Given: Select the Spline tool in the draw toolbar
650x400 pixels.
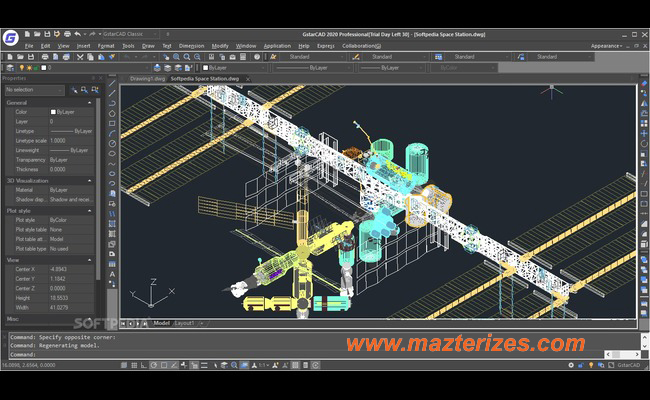Looking at the screenshot, I should [x=112, y=164].
